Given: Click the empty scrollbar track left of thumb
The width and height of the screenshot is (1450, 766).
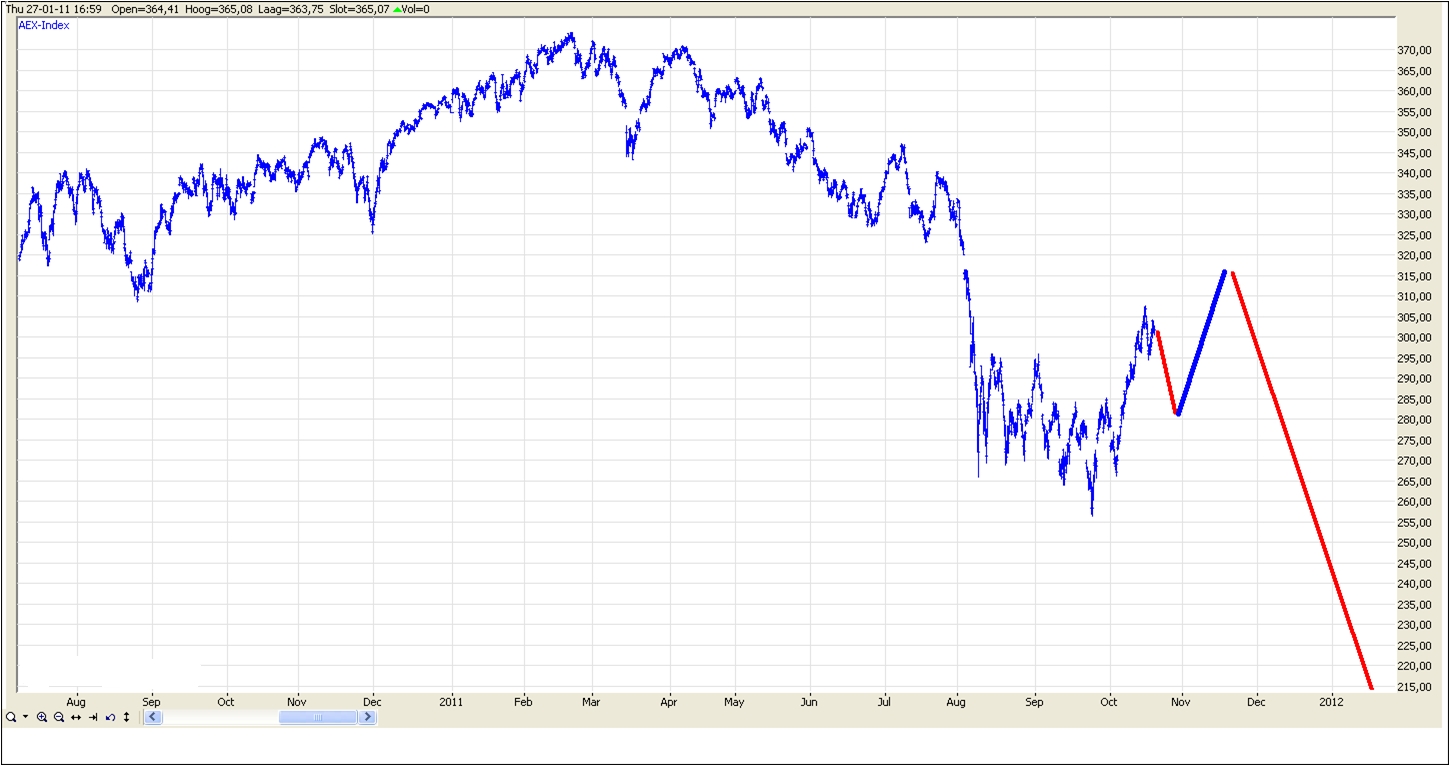Looking at the screenshot, I should 220,718.
